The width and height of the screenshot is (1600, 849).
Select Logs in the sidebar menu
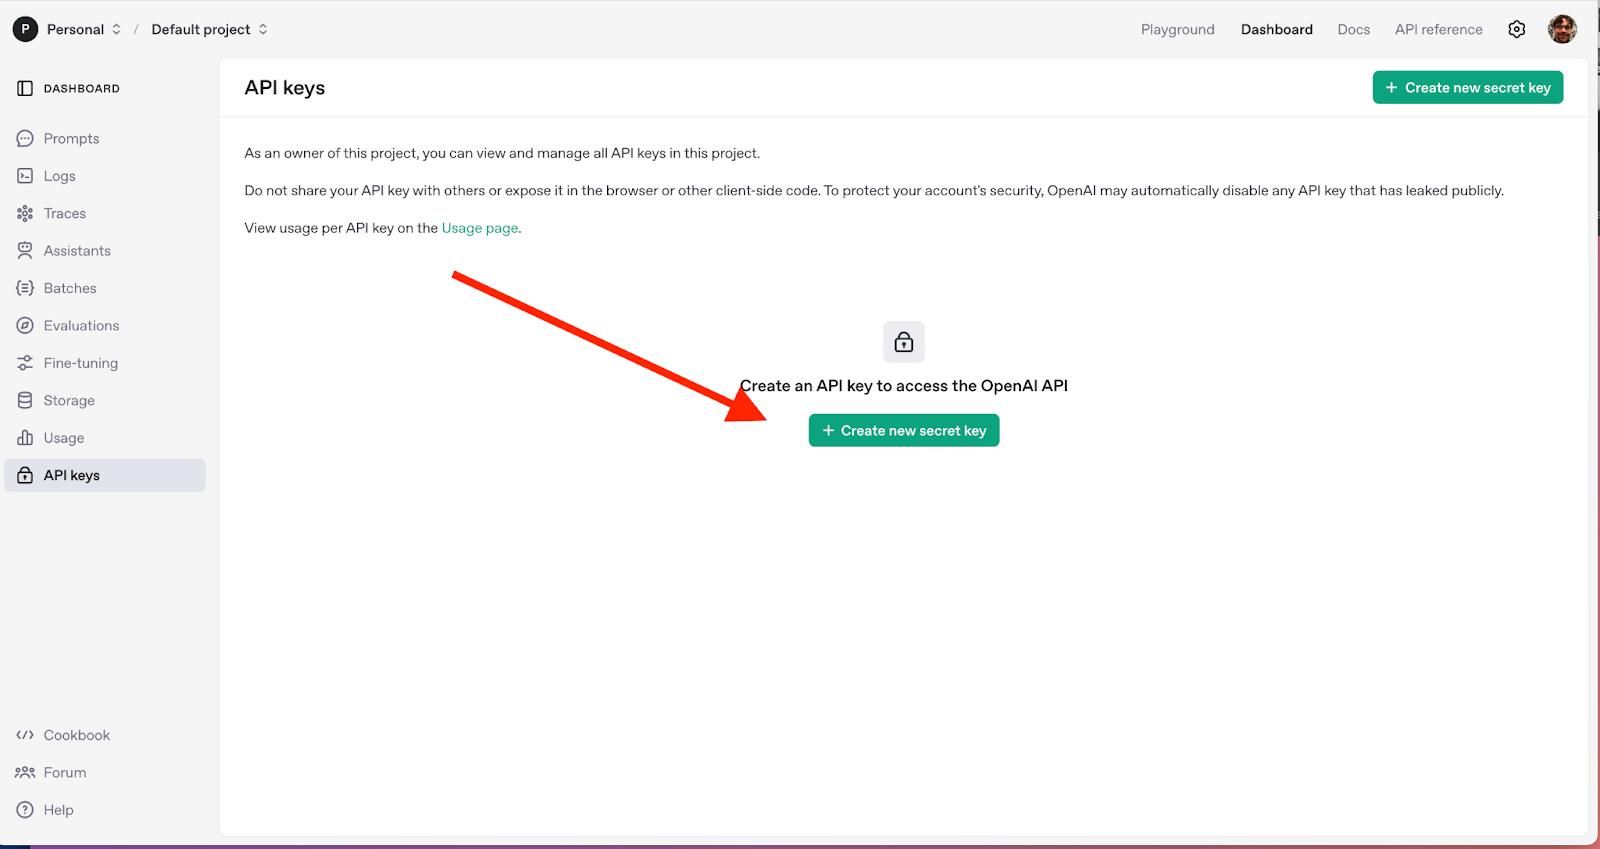[105, 176]
